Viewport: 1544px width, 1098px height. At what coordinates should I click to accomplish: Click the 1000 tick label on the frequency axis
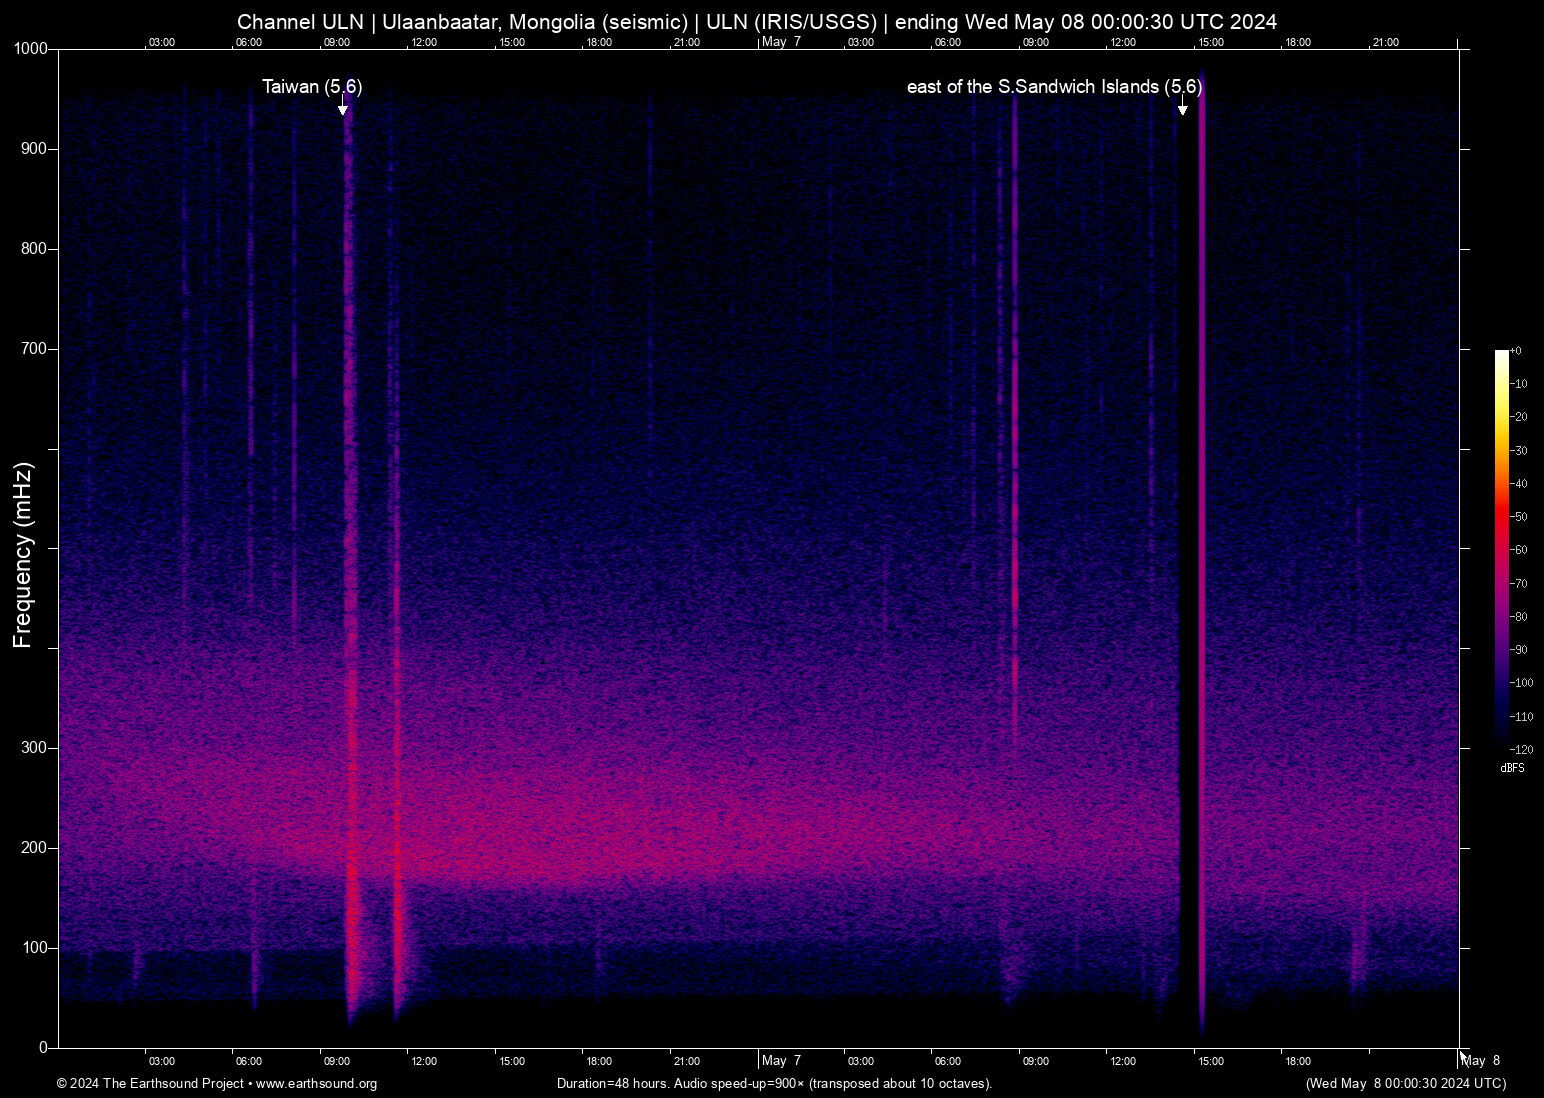coord(30,49)
